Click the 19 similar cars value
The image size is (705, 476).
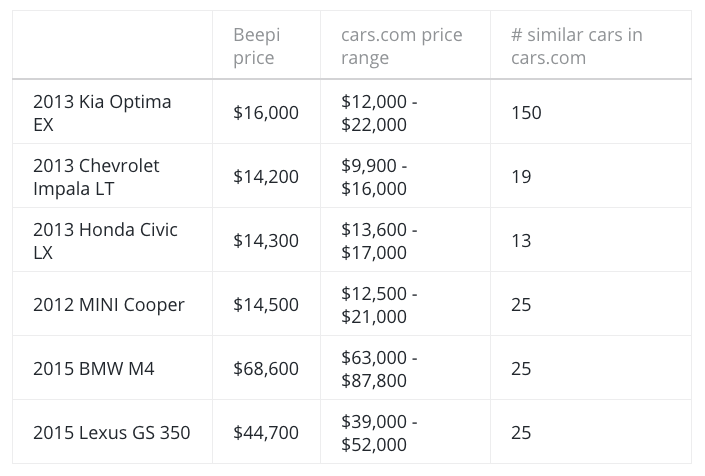click(x=521, y=177)
